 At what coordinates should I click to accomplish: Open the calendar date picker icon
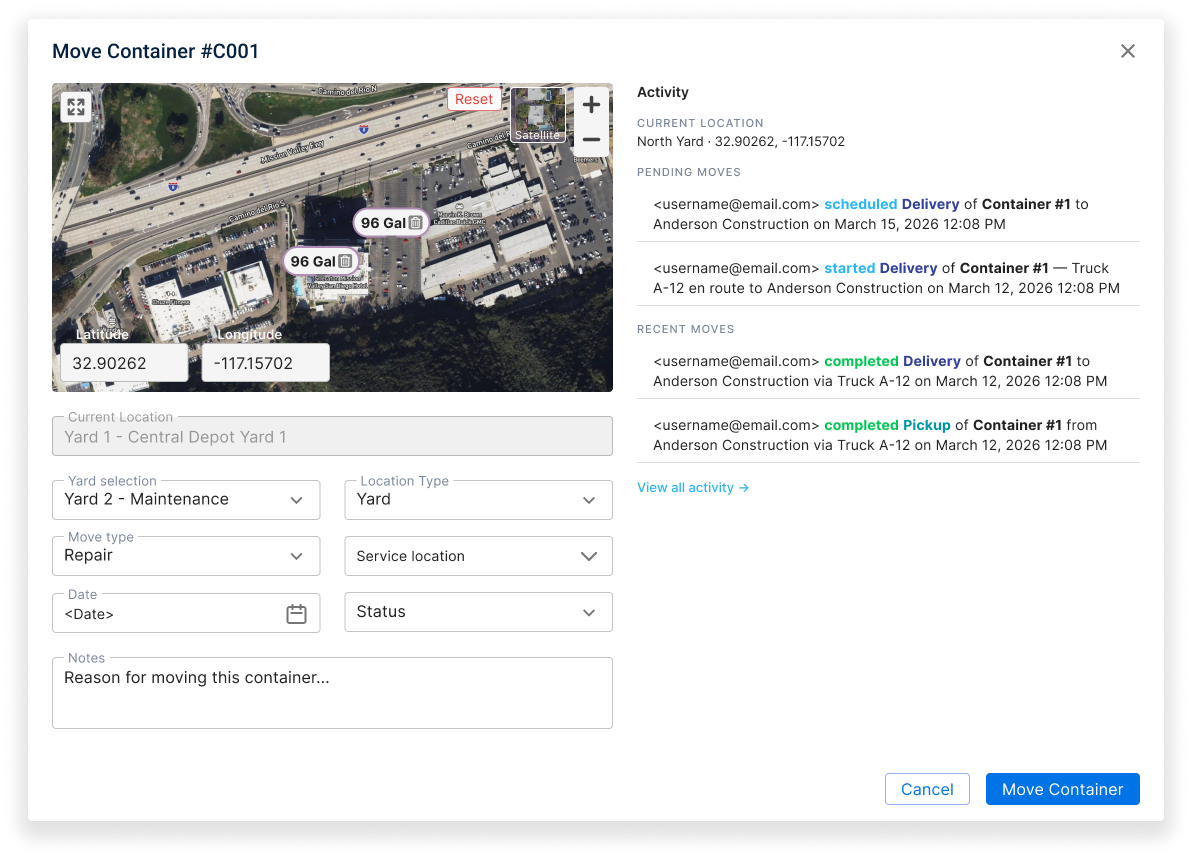click(x=296, y=614)
